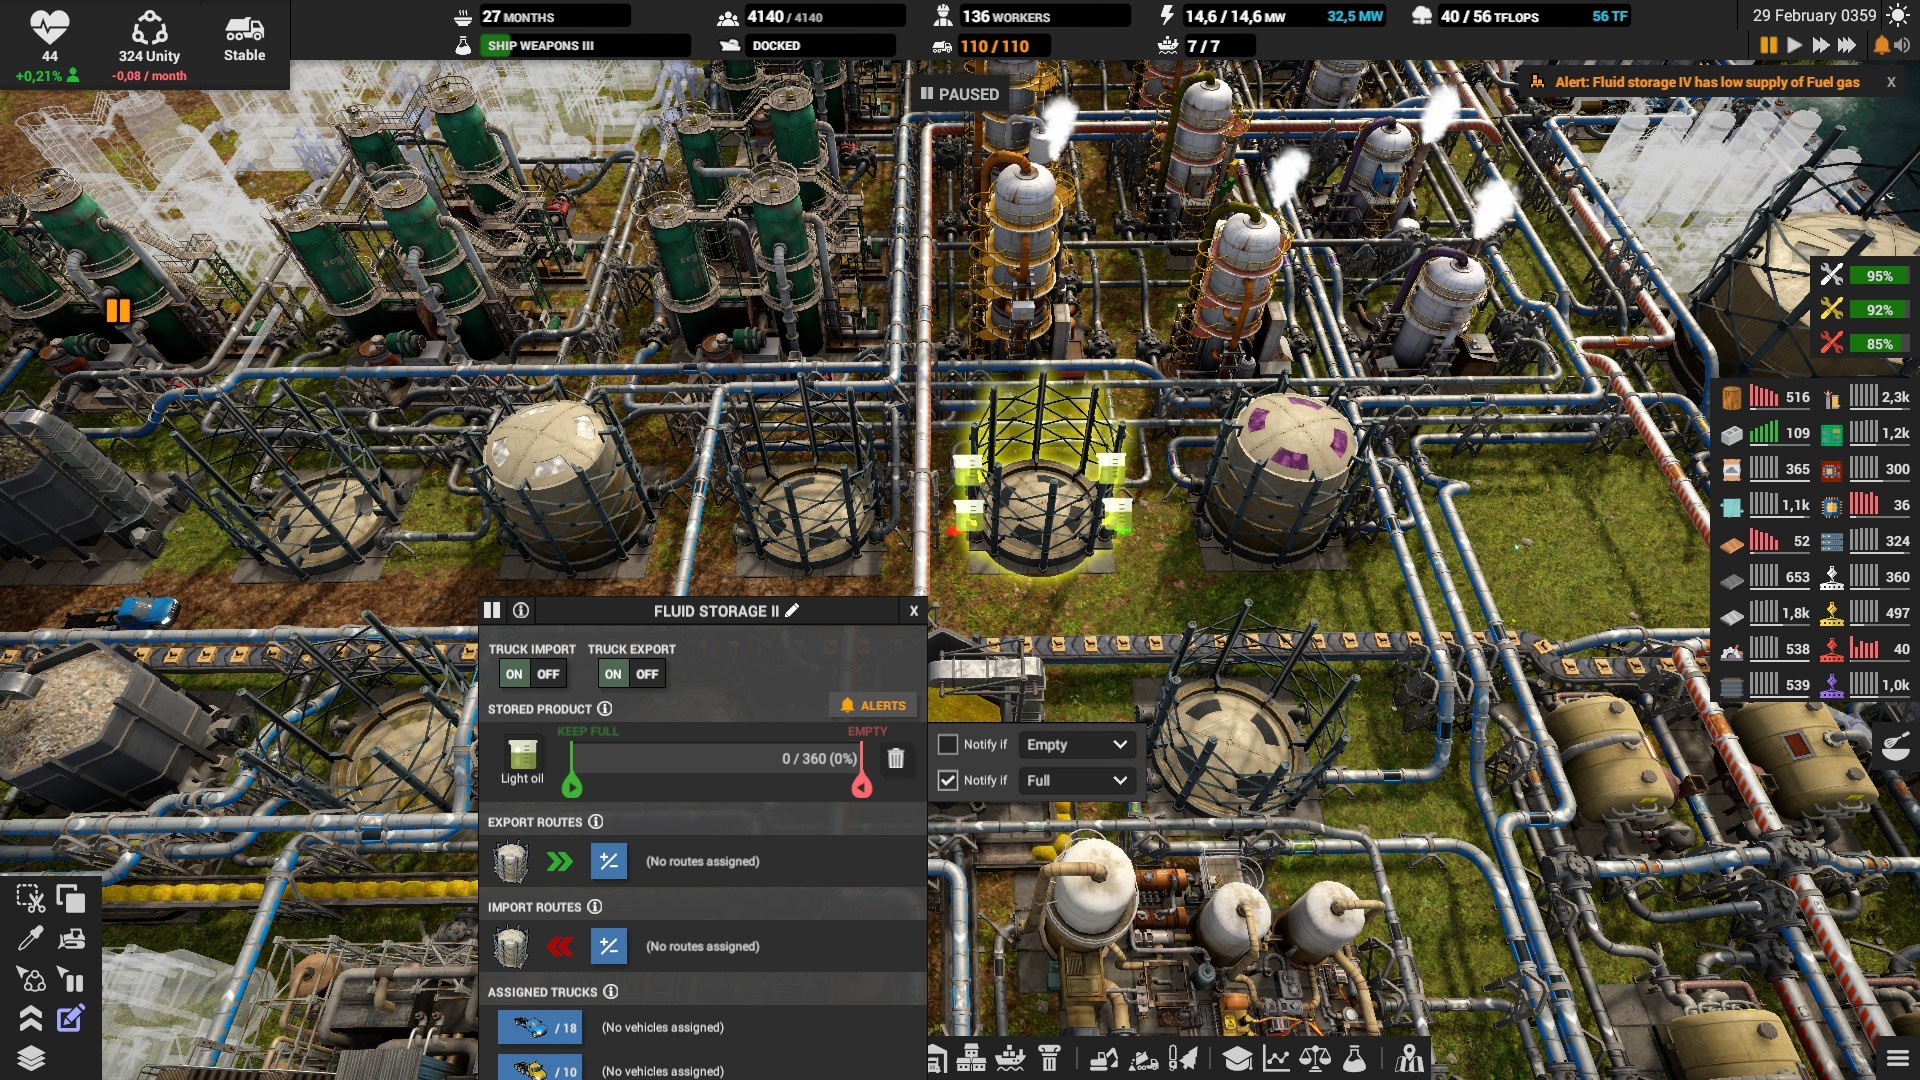Viewport: 1920px width, 1080px height.
Task: Open the statistics graph panel
Action: pos(1276,1058)
